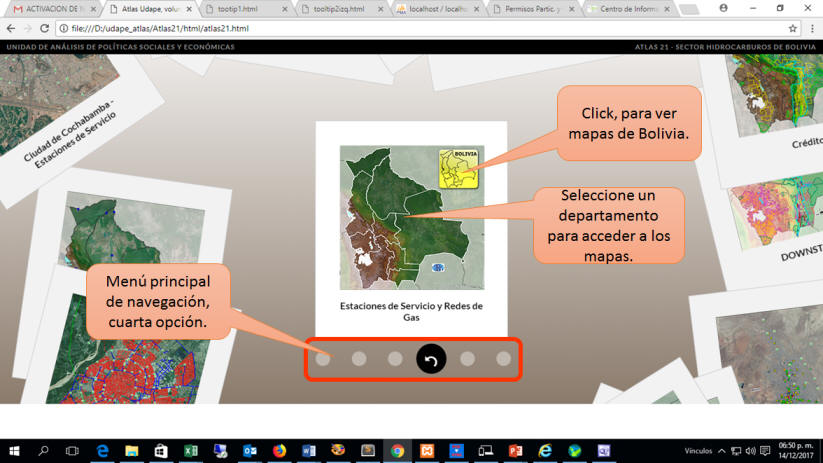Close the Centro de Inform tab
The height and width of the screenshot is (463, 823).
667,9
